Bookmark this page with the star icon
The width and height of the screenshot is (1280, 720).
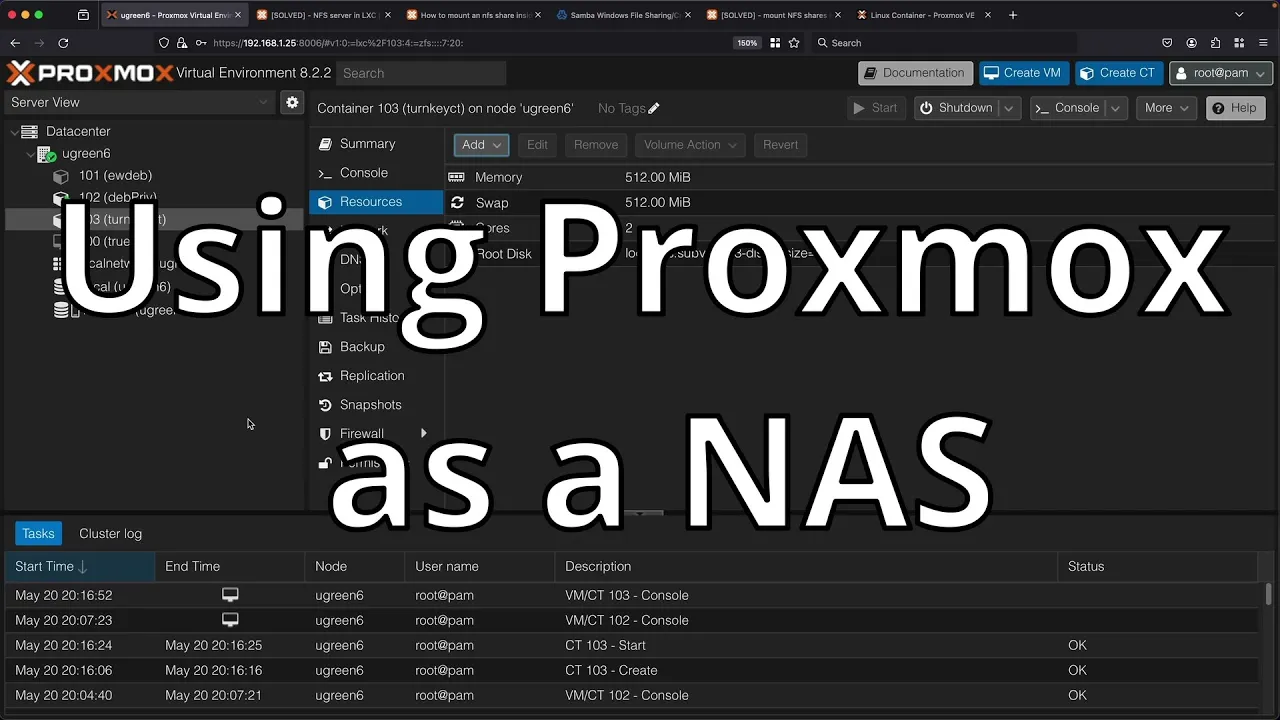click(x=794, y=43)
